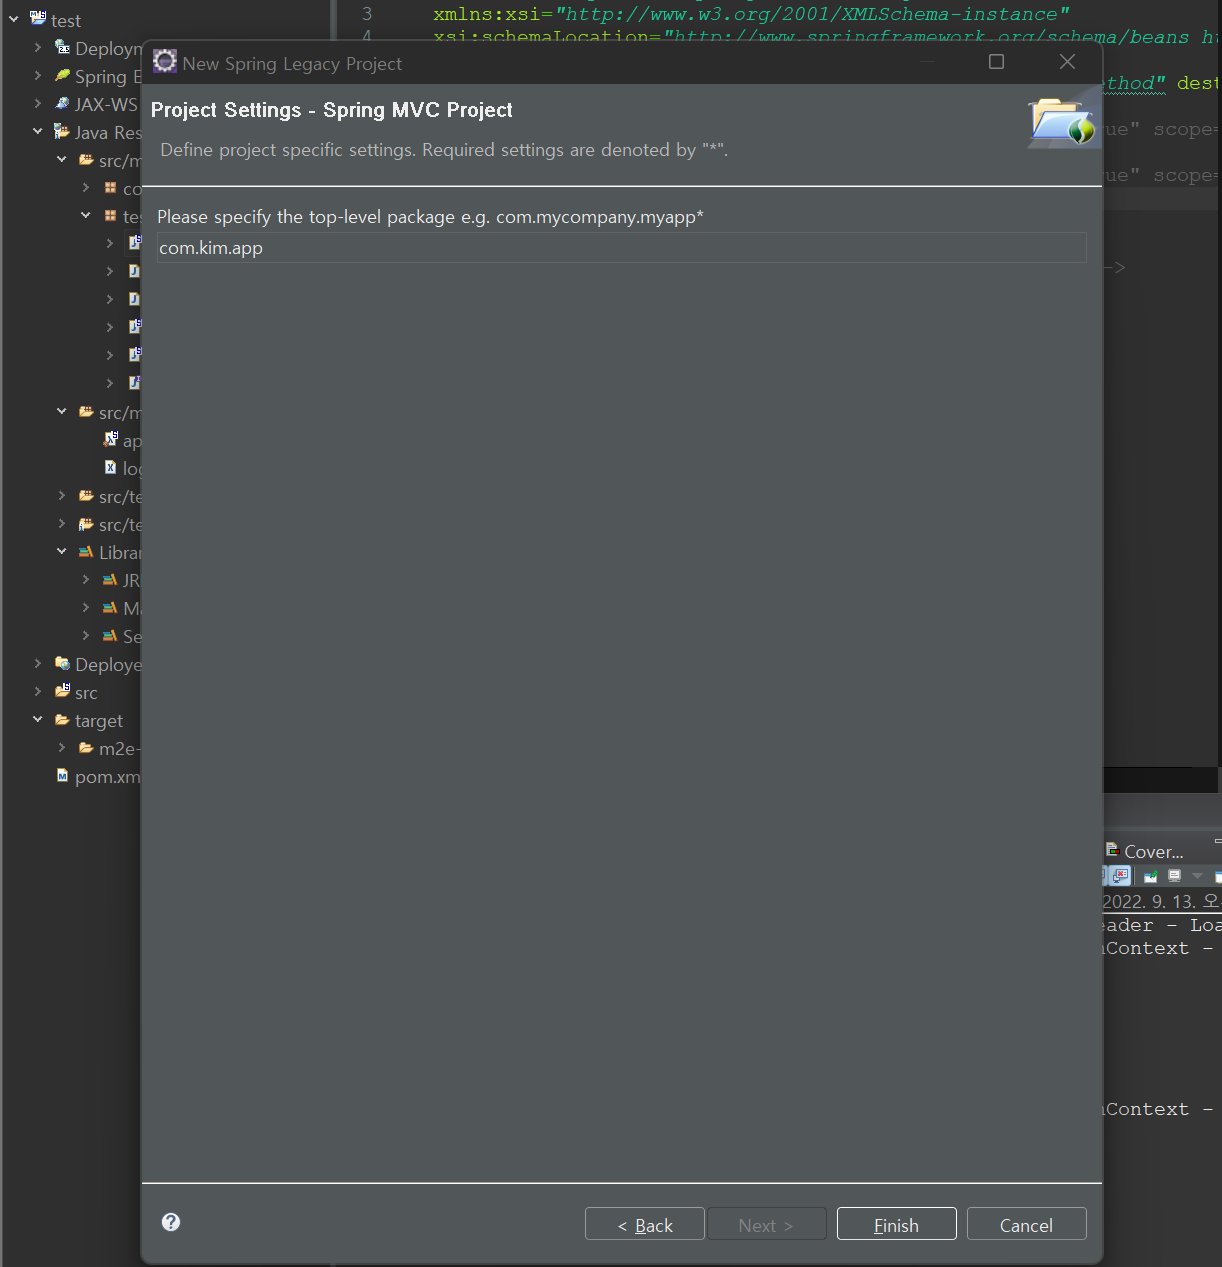Click the src folder icon with S badge

(62, 691)
